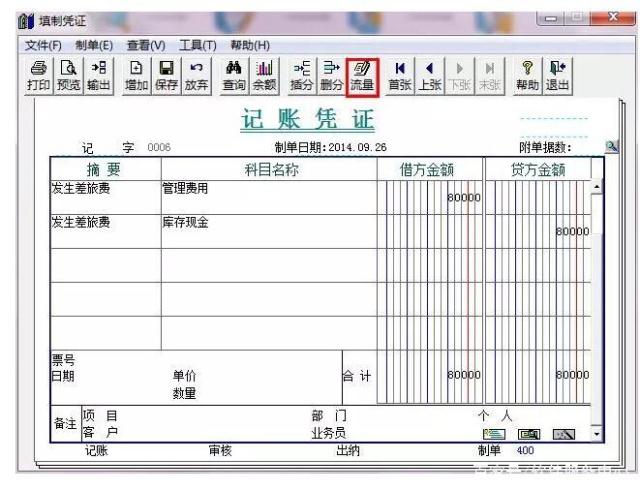Add a new voucher with 增加
The width and height of the screenshot is (640, 490).
tap(136, 76)
